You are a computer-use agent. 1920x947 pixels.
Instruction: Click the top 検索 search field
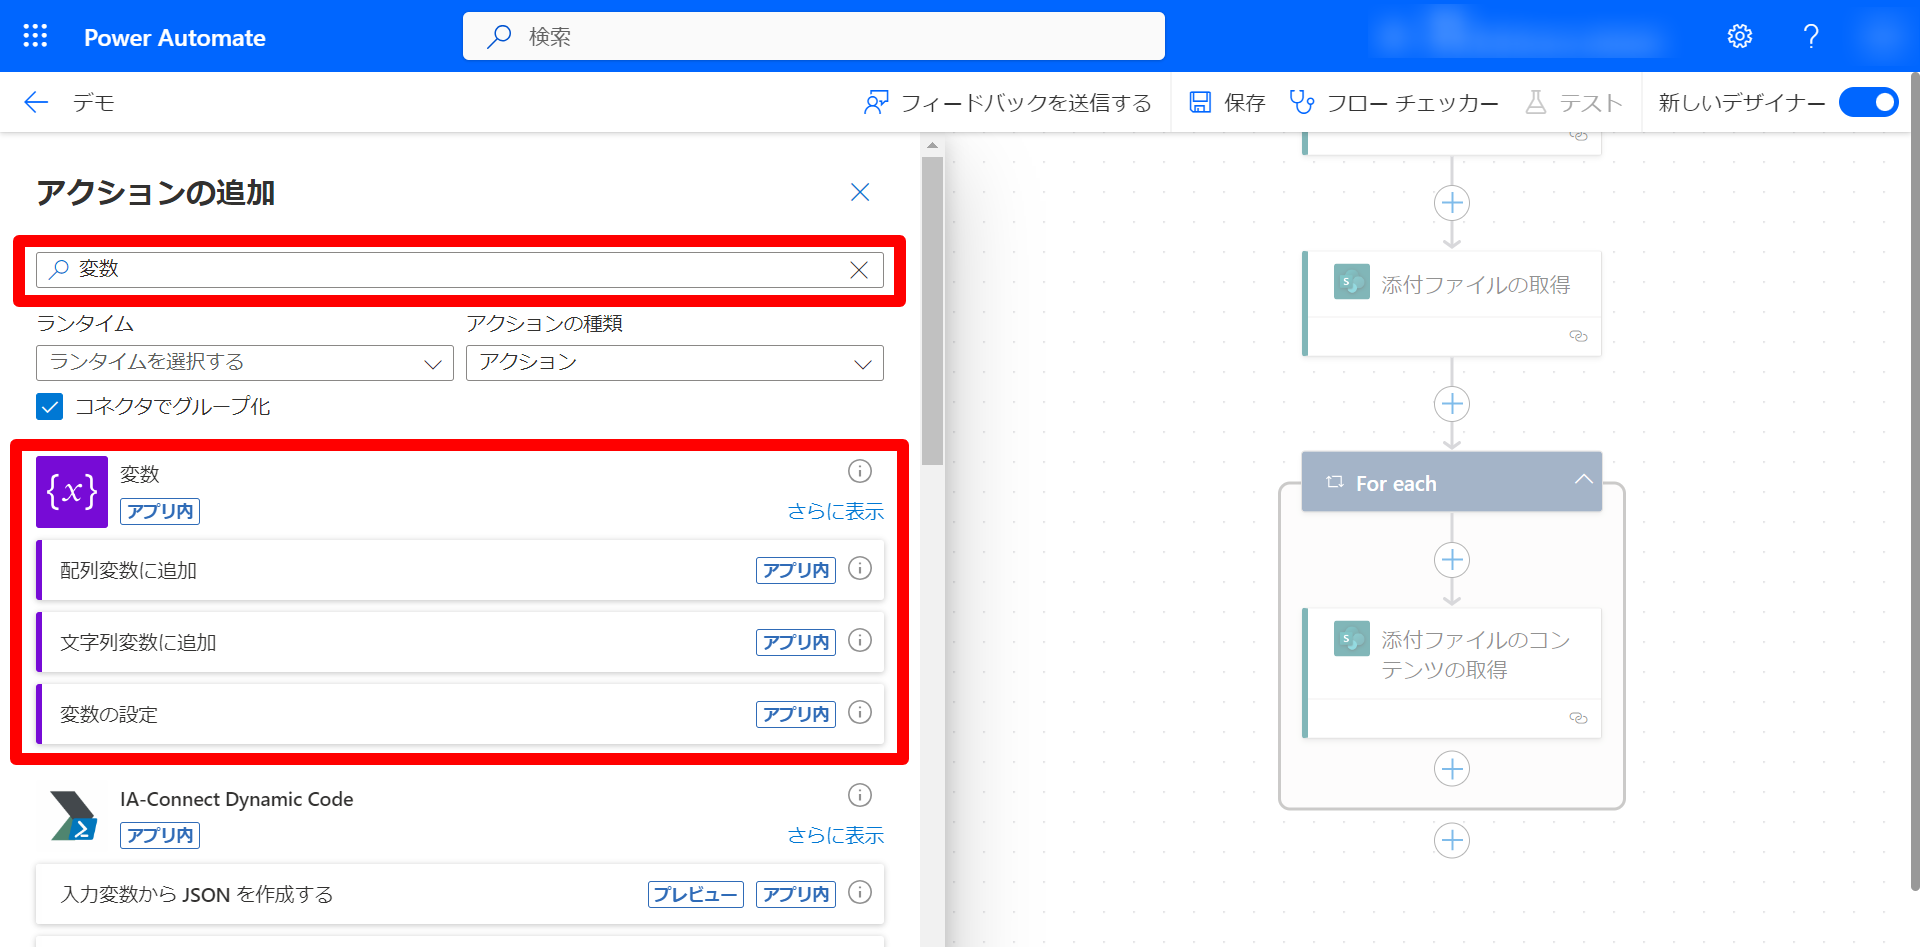813,36
